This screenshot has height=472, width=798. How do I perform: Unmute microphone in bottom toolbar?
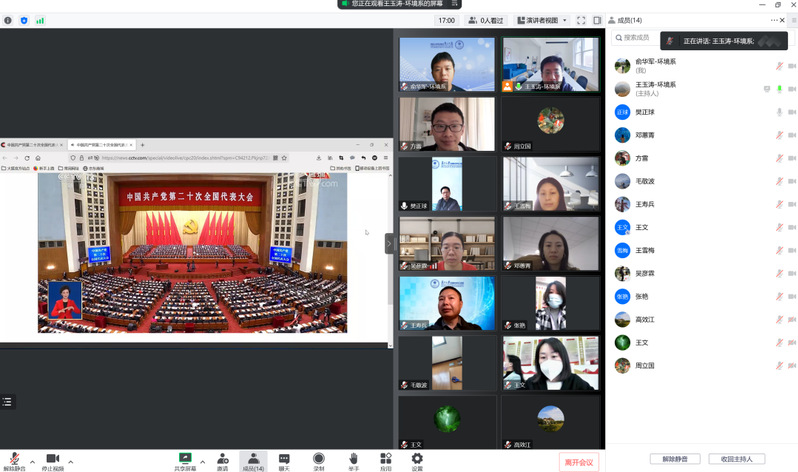(x=14, y=461)
